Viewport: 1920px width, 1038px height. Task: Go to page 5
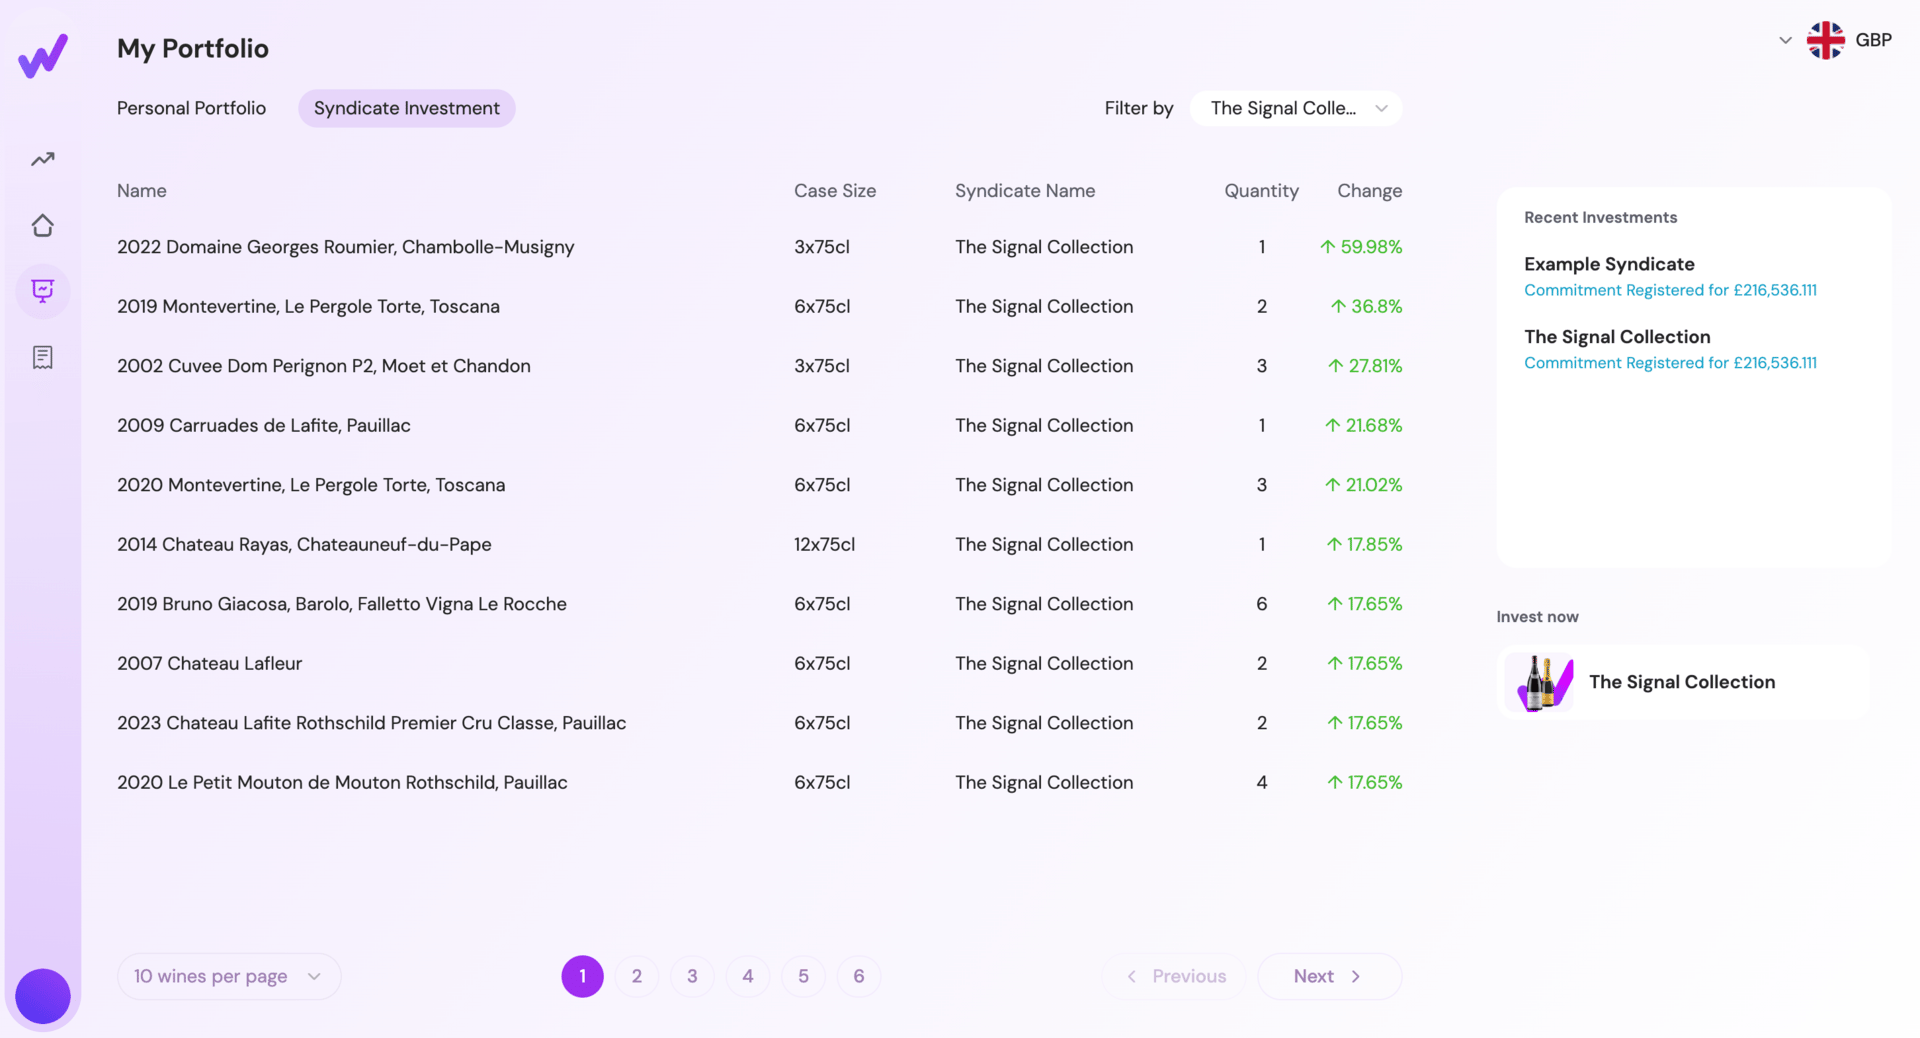coord(803,976)
